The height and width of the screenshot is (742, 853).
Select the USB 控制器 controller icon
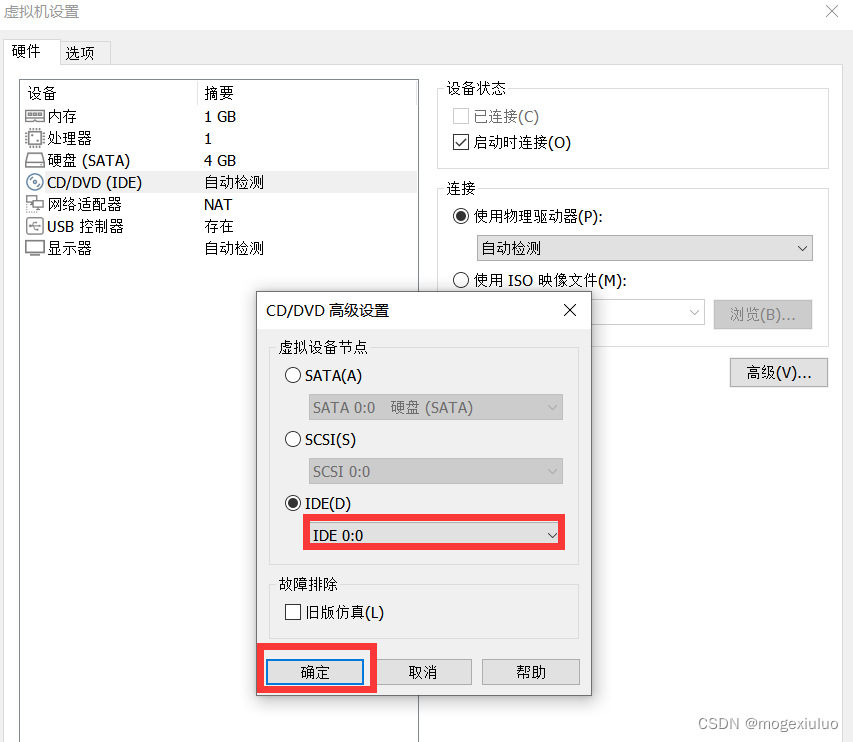pos(35,226)
